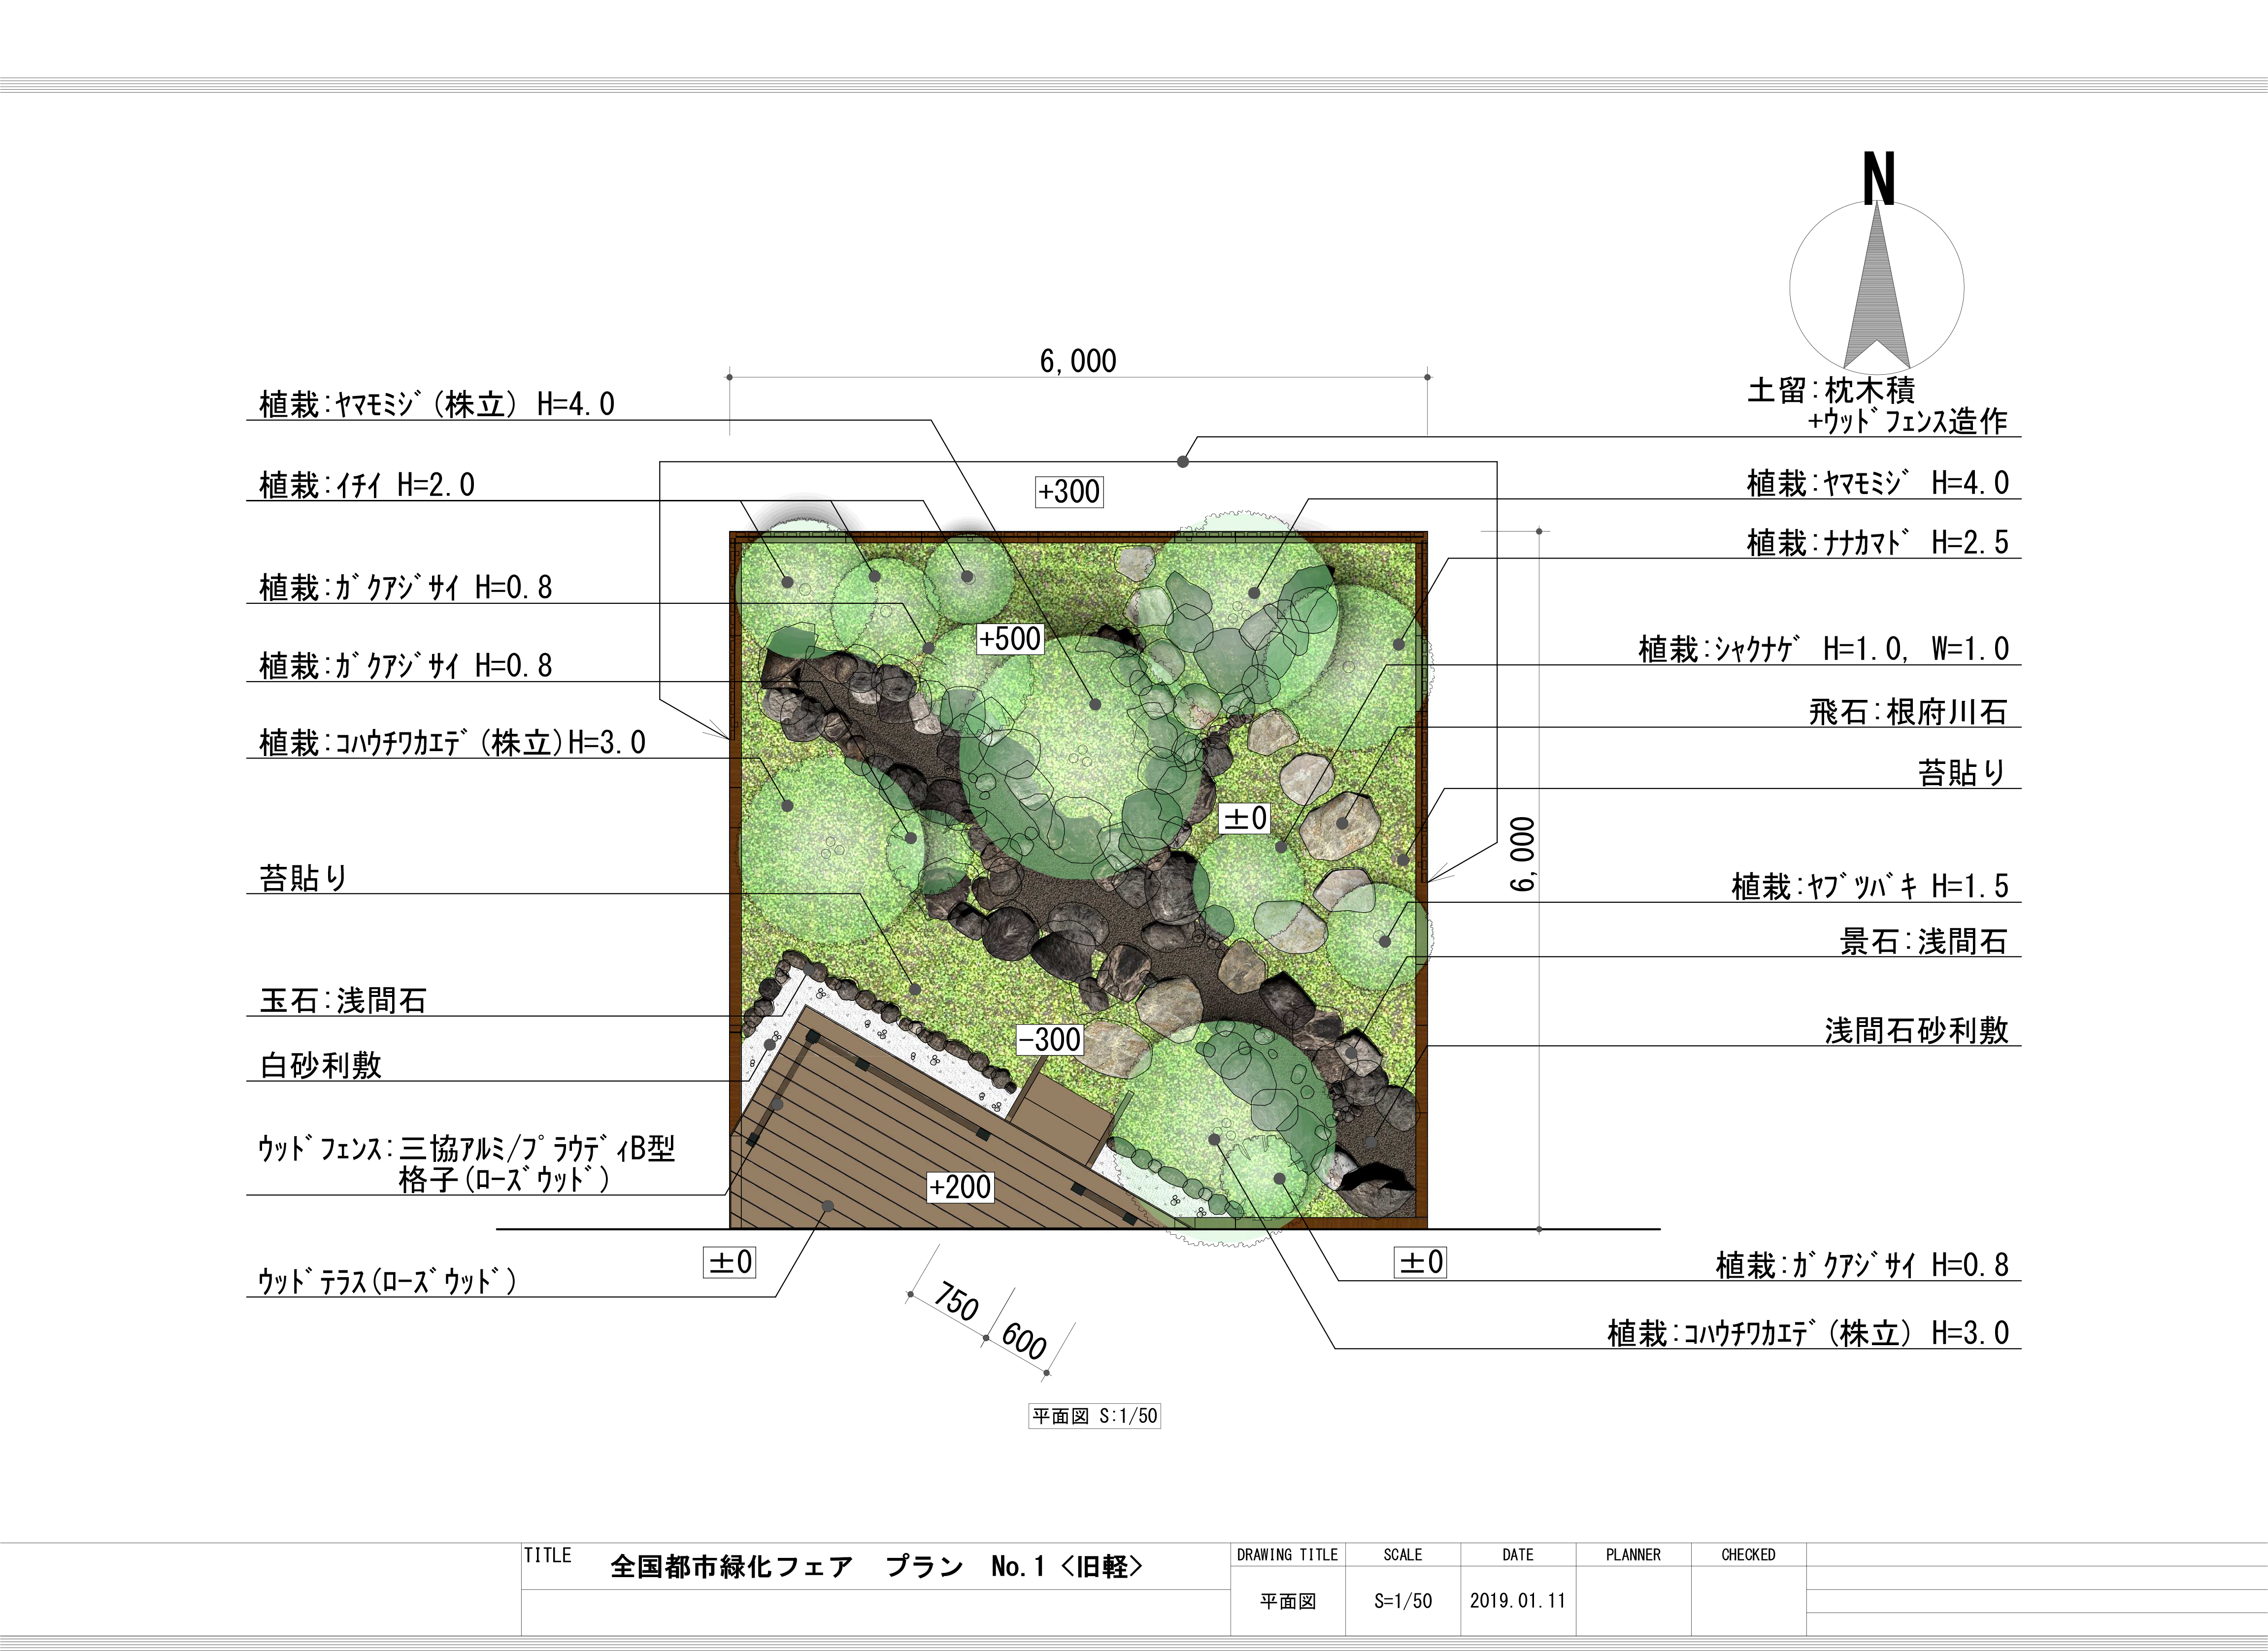Click label '植栽:ヤブツバキ H=1.5'
The image size is (2268, 1651).
pyautogui.click(x=1870, y=886)
